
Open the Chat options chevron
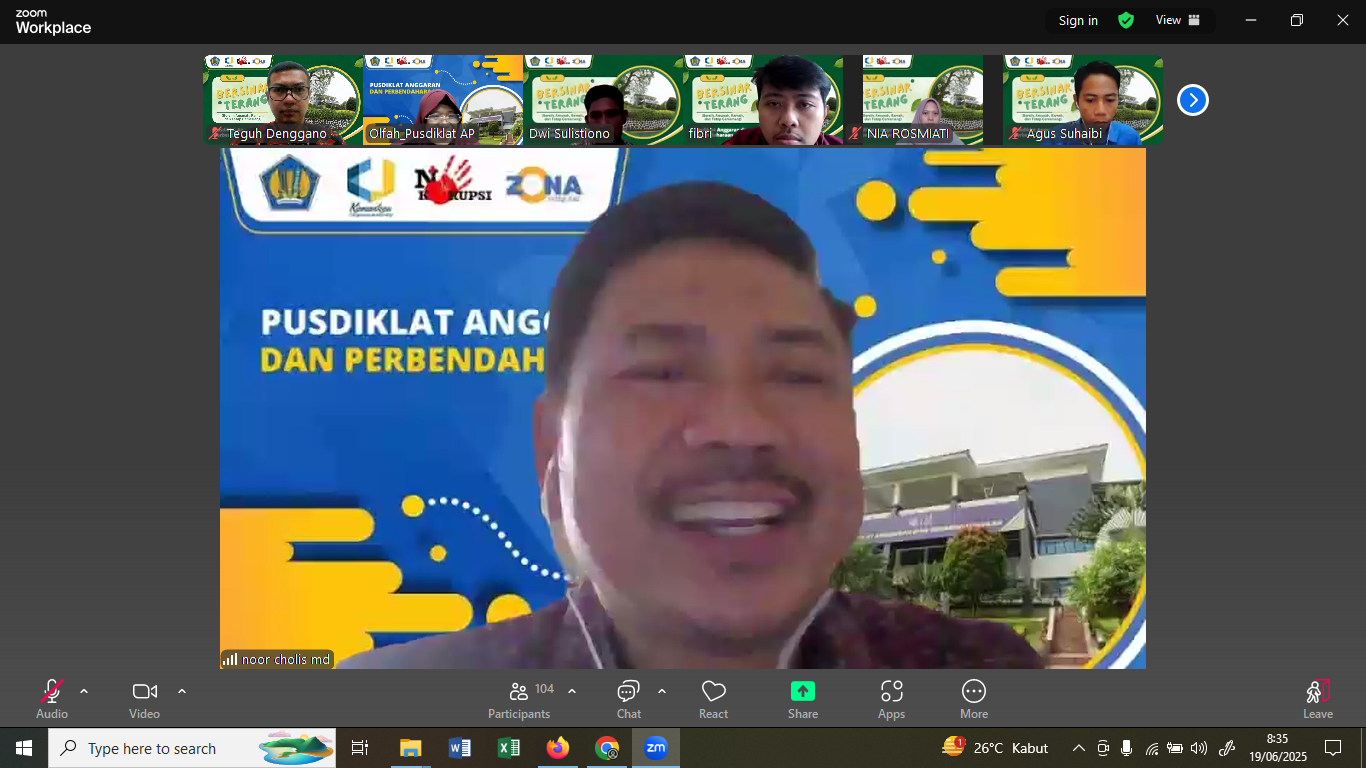click(659, 690)
